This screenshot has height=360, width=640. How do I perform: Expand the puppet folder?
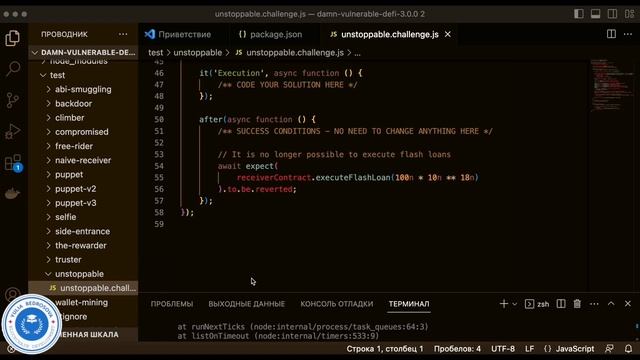tap(84, 174)
